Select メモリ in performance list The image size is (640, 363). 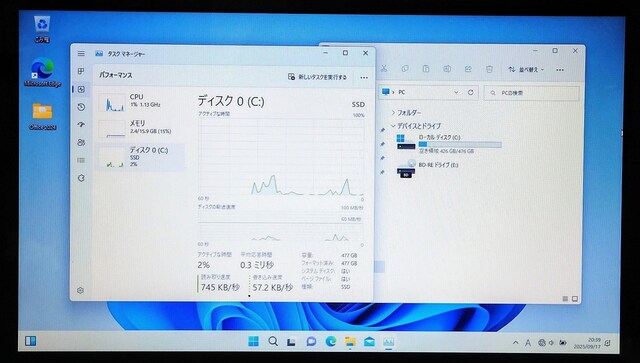140,128
